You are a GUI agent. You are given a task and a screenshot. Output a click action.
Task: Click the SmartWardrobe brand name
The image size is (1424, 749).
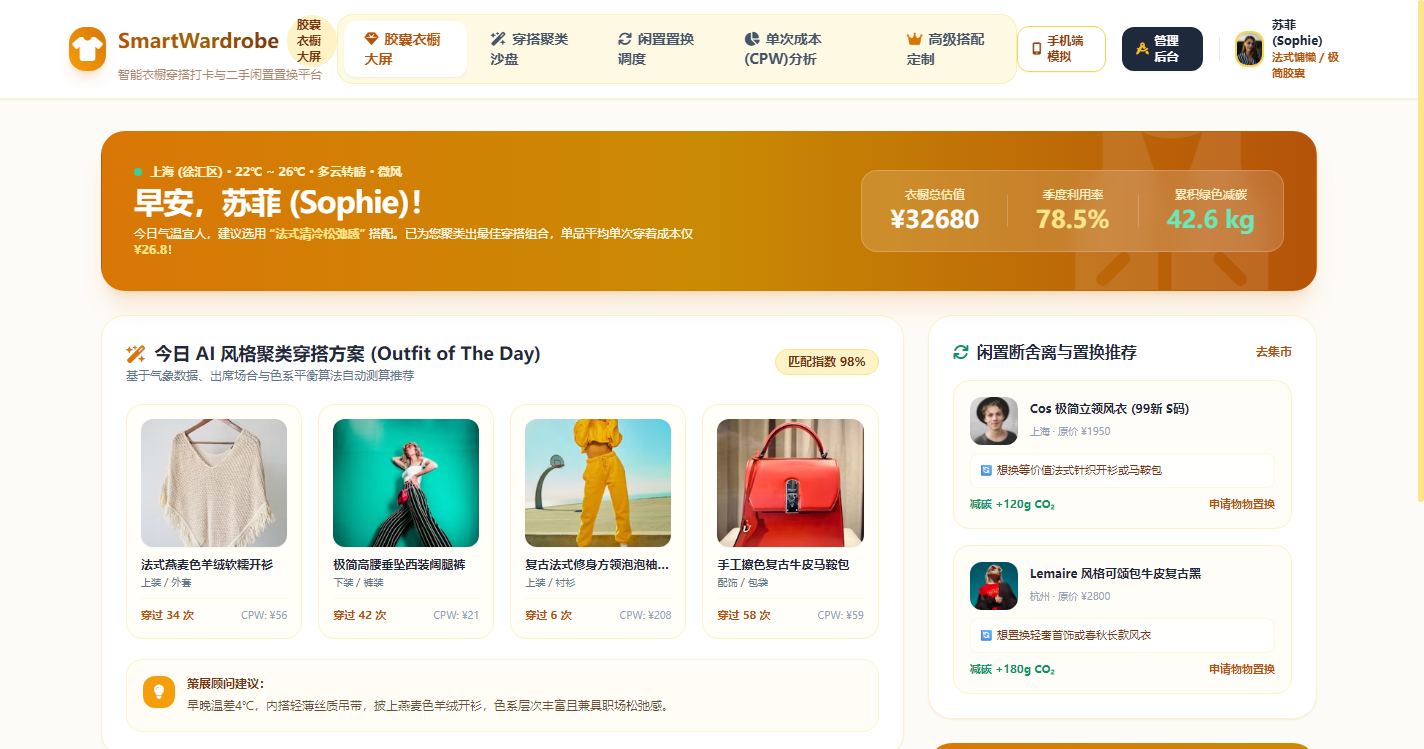click(198, 41)
